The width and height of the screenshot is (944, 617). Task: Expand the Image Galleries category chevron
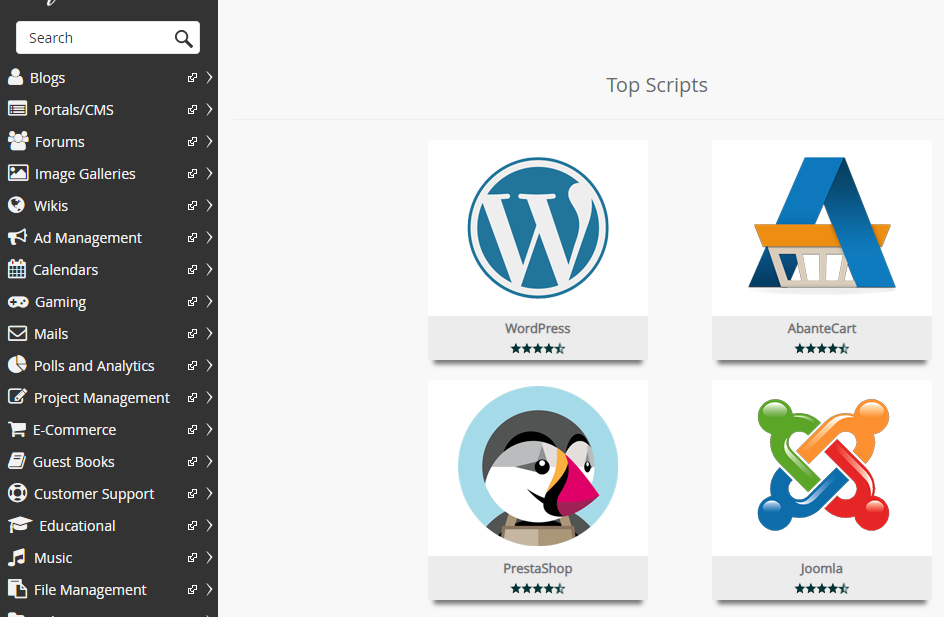pos(209,173)
